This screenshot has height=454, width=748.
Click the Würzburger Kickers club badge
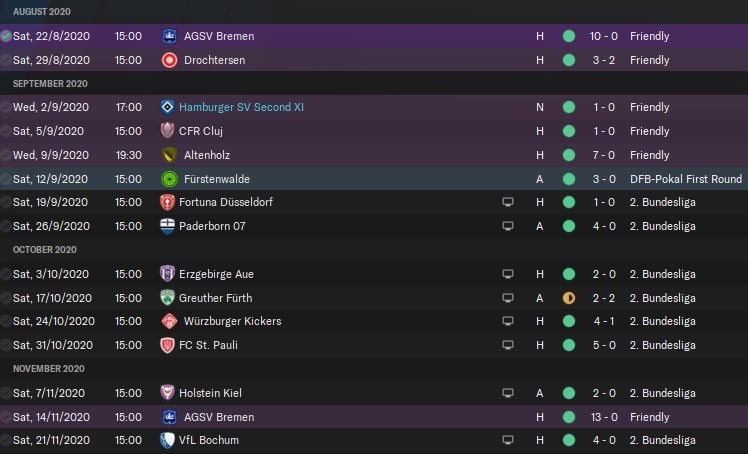(x=168, y=321)
